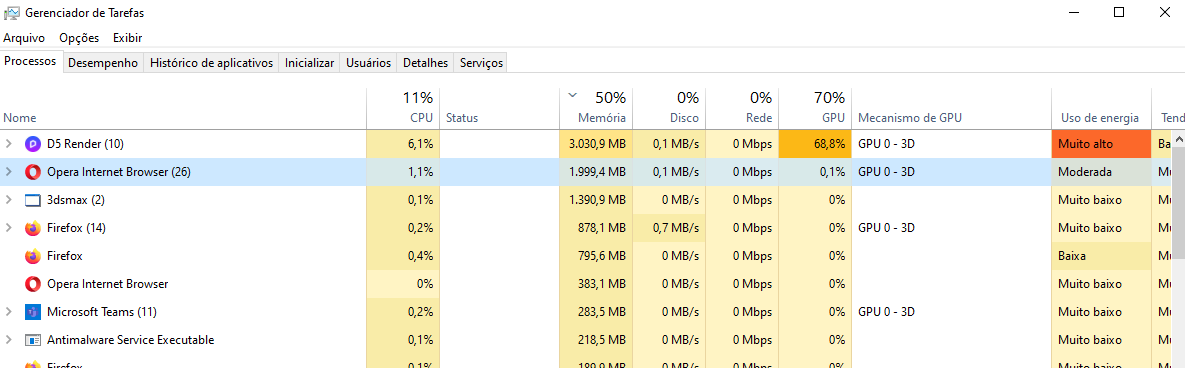Expand the 3dsmax (2) process group
Image resolution: width=1185 pixels, height=368 pixels.
click(8, 200)
